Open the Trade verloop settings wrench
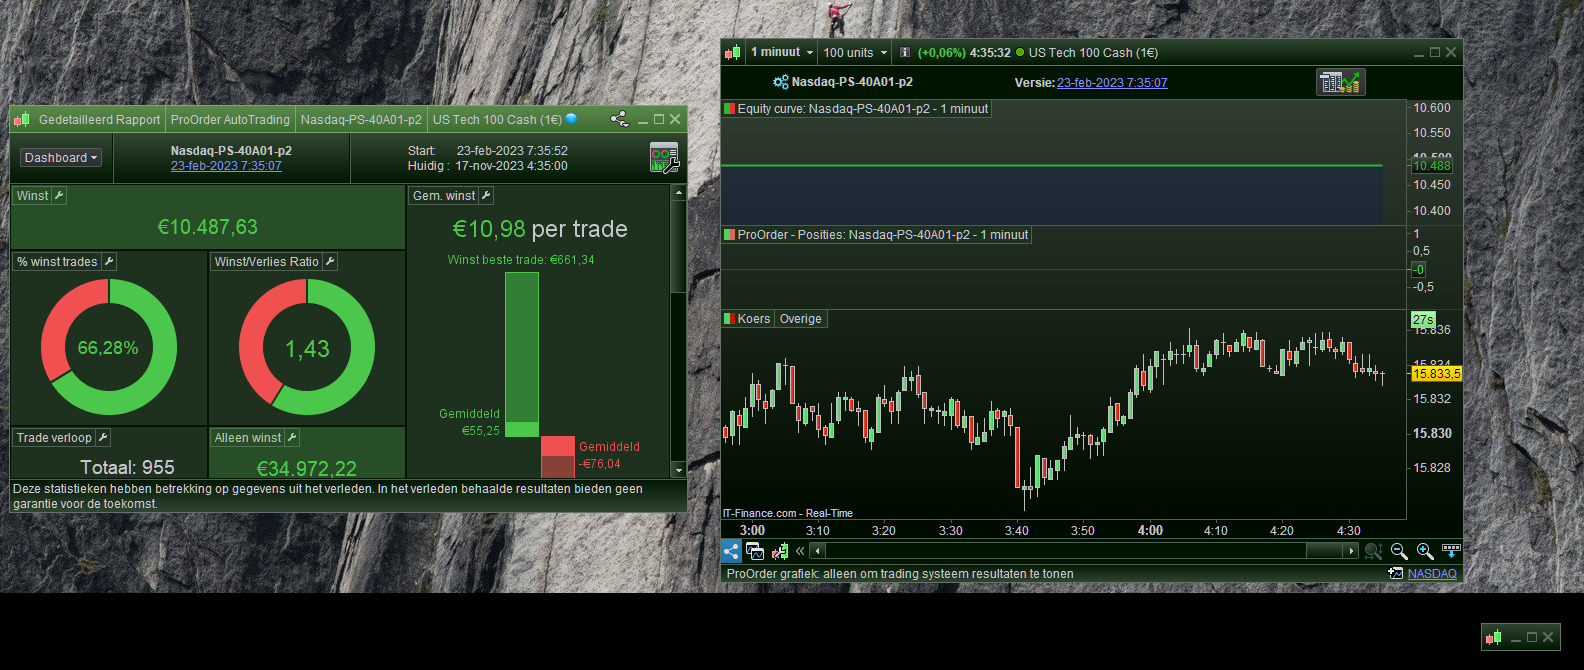The width and height of the screenshot is (1584, 670). [103, 438]
